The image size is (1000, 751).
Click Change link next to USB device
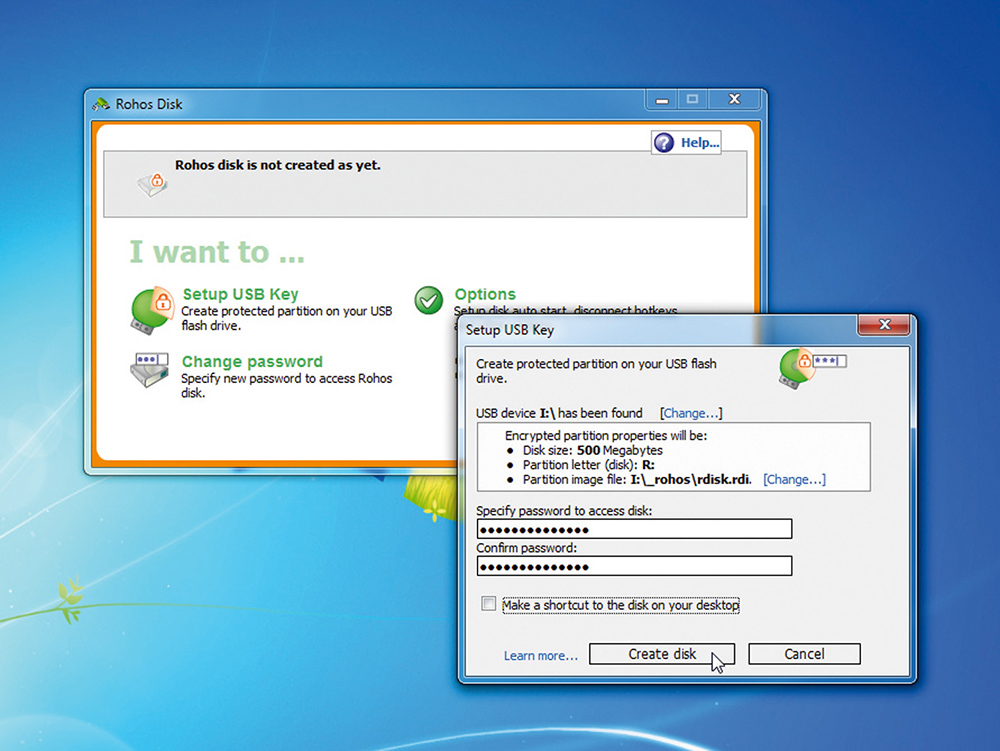[x=691, y=413]
